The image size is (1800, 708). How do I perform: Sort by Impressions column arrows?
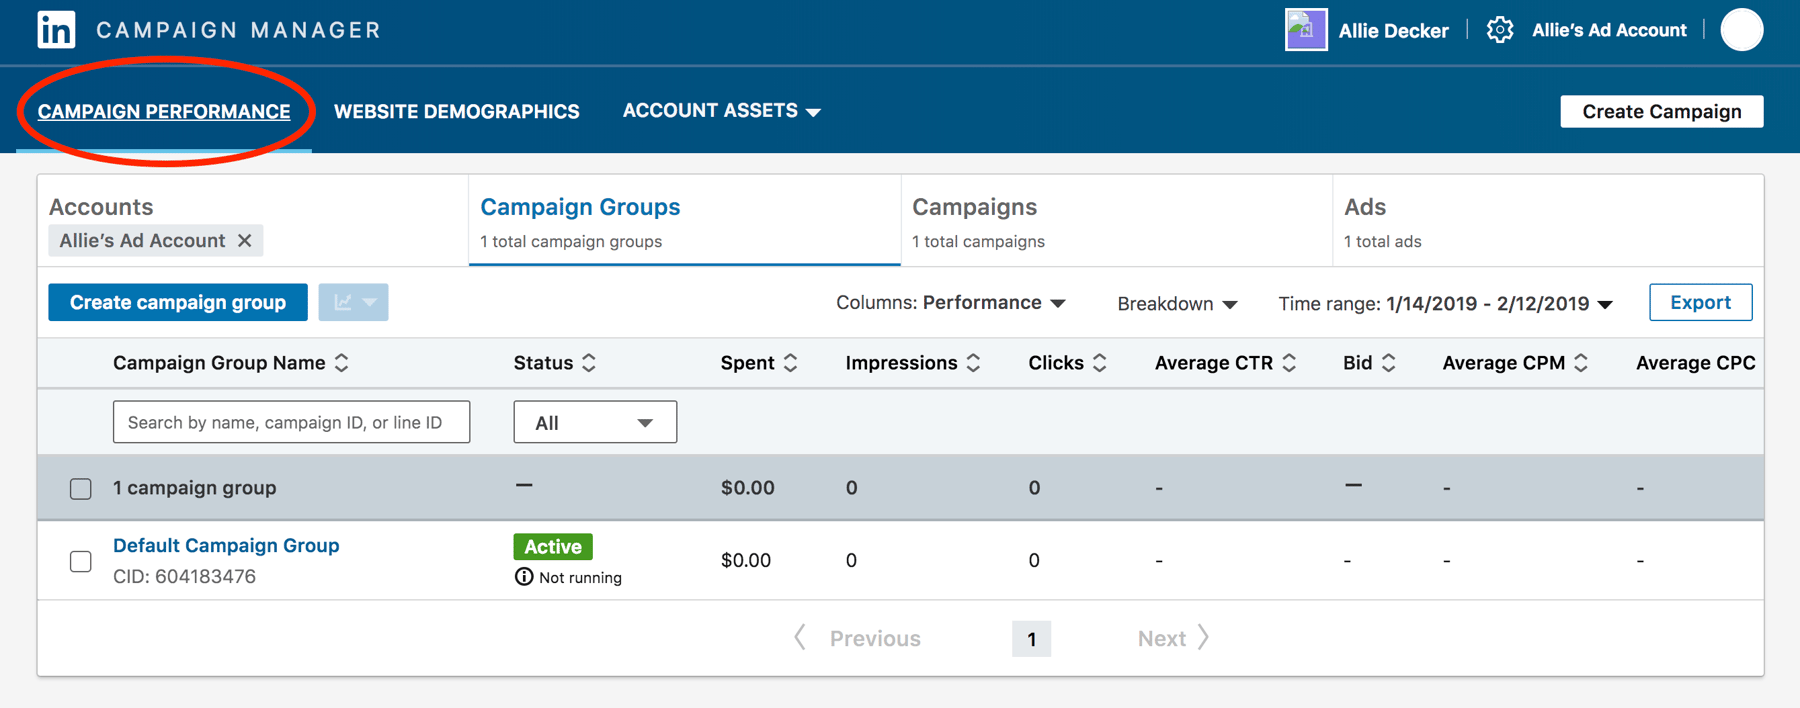(973, 363)
